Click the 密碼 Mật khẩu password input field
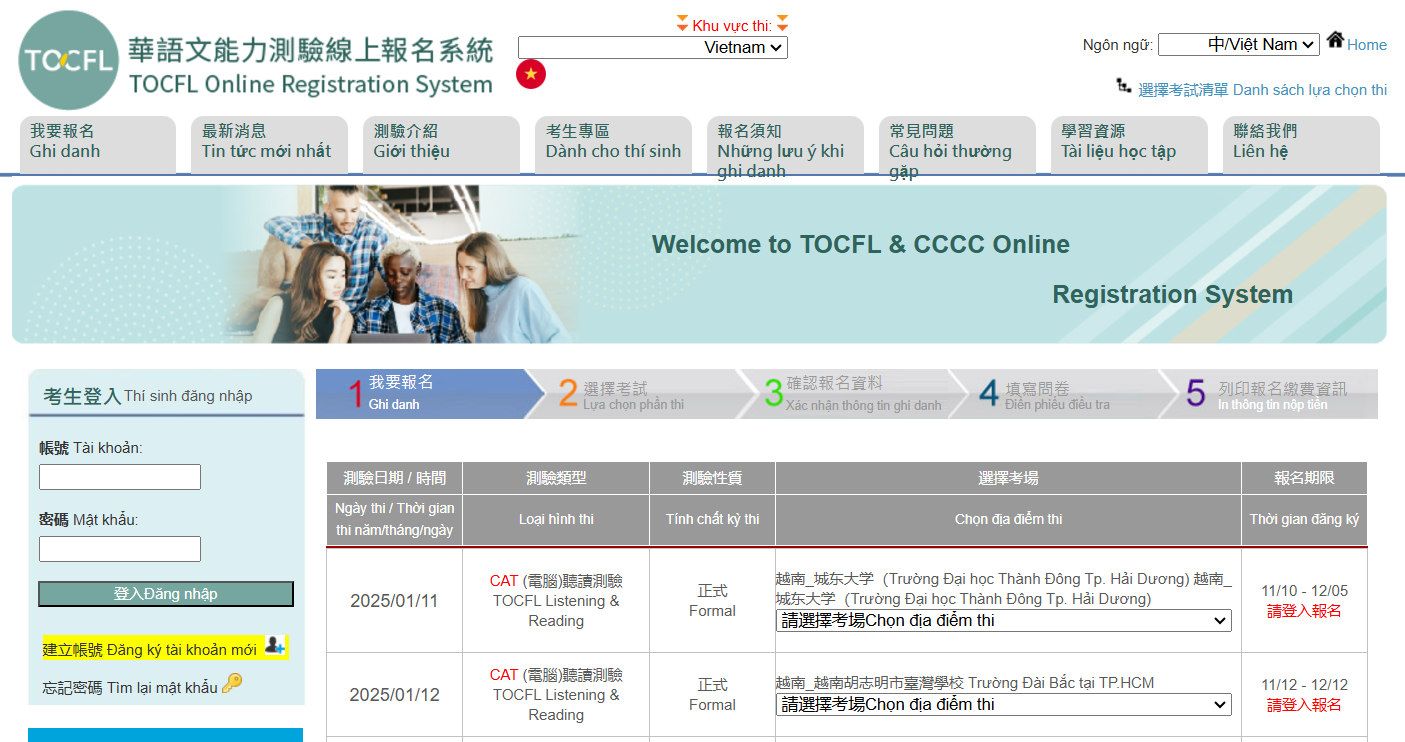 tap(120, 549)
